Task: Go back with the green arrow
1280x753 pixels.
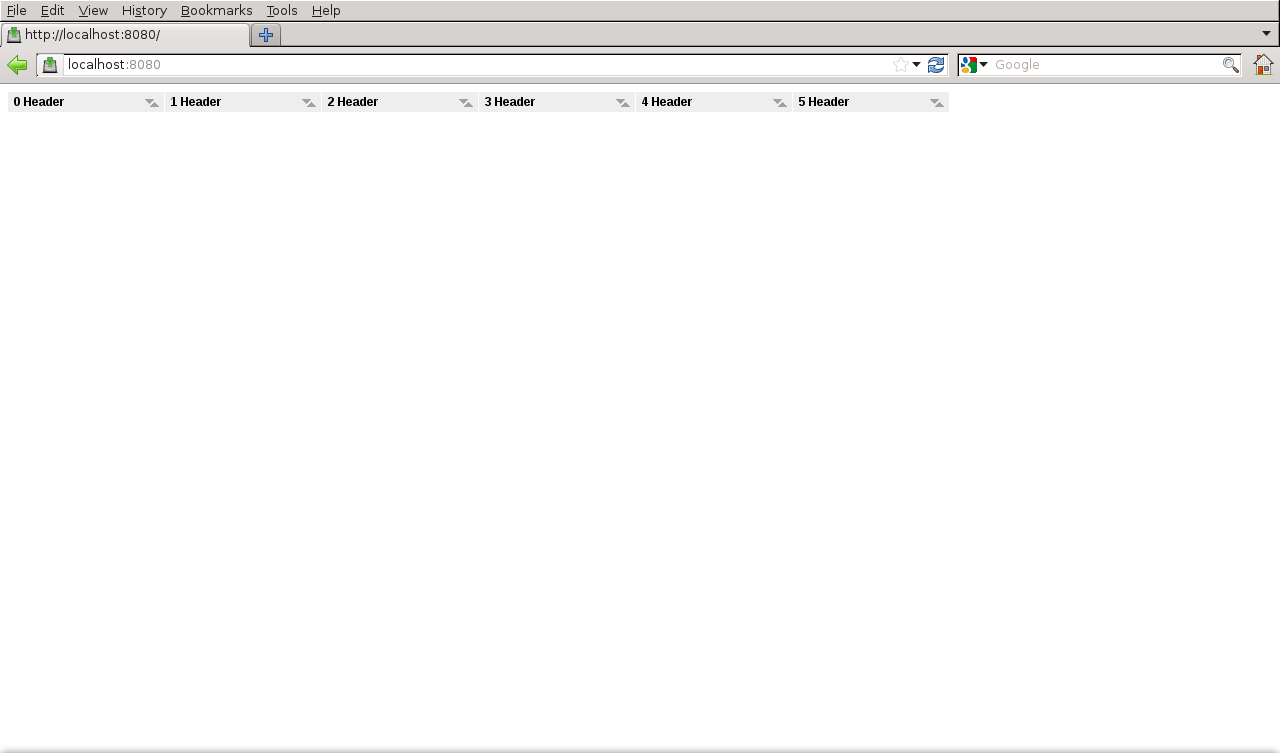Action: (17, 65)
